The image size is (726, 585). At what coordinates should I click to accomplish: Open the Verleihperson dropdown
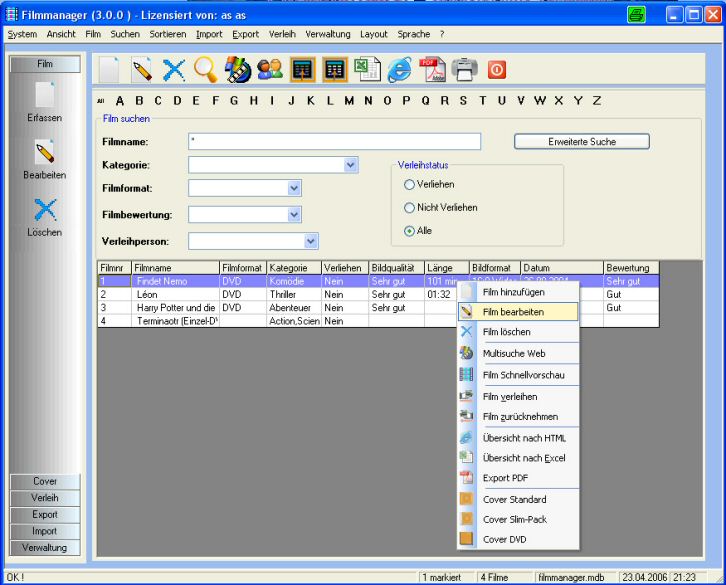coord(311,241)
